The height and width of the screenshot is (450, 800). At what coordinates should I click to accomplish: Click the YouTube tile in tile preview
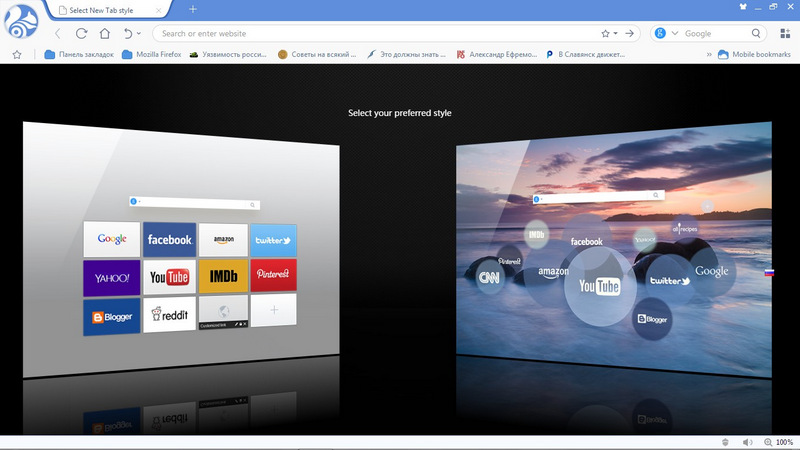tap(169, 277)
